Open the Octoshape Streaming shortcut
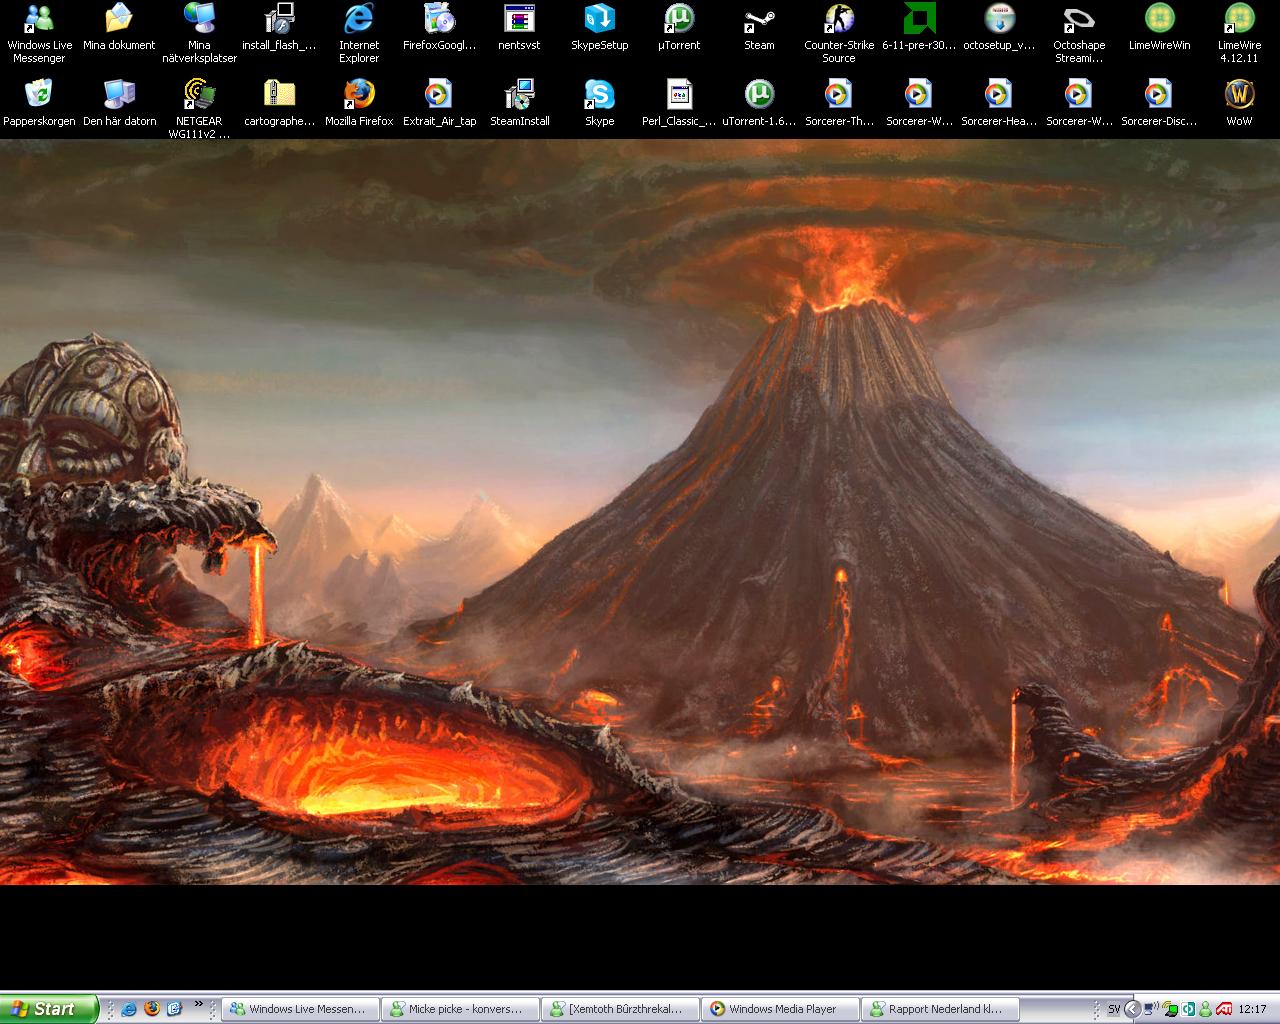The height and width of the screenshot is (1024, 1280). [x=1079, y=32]
